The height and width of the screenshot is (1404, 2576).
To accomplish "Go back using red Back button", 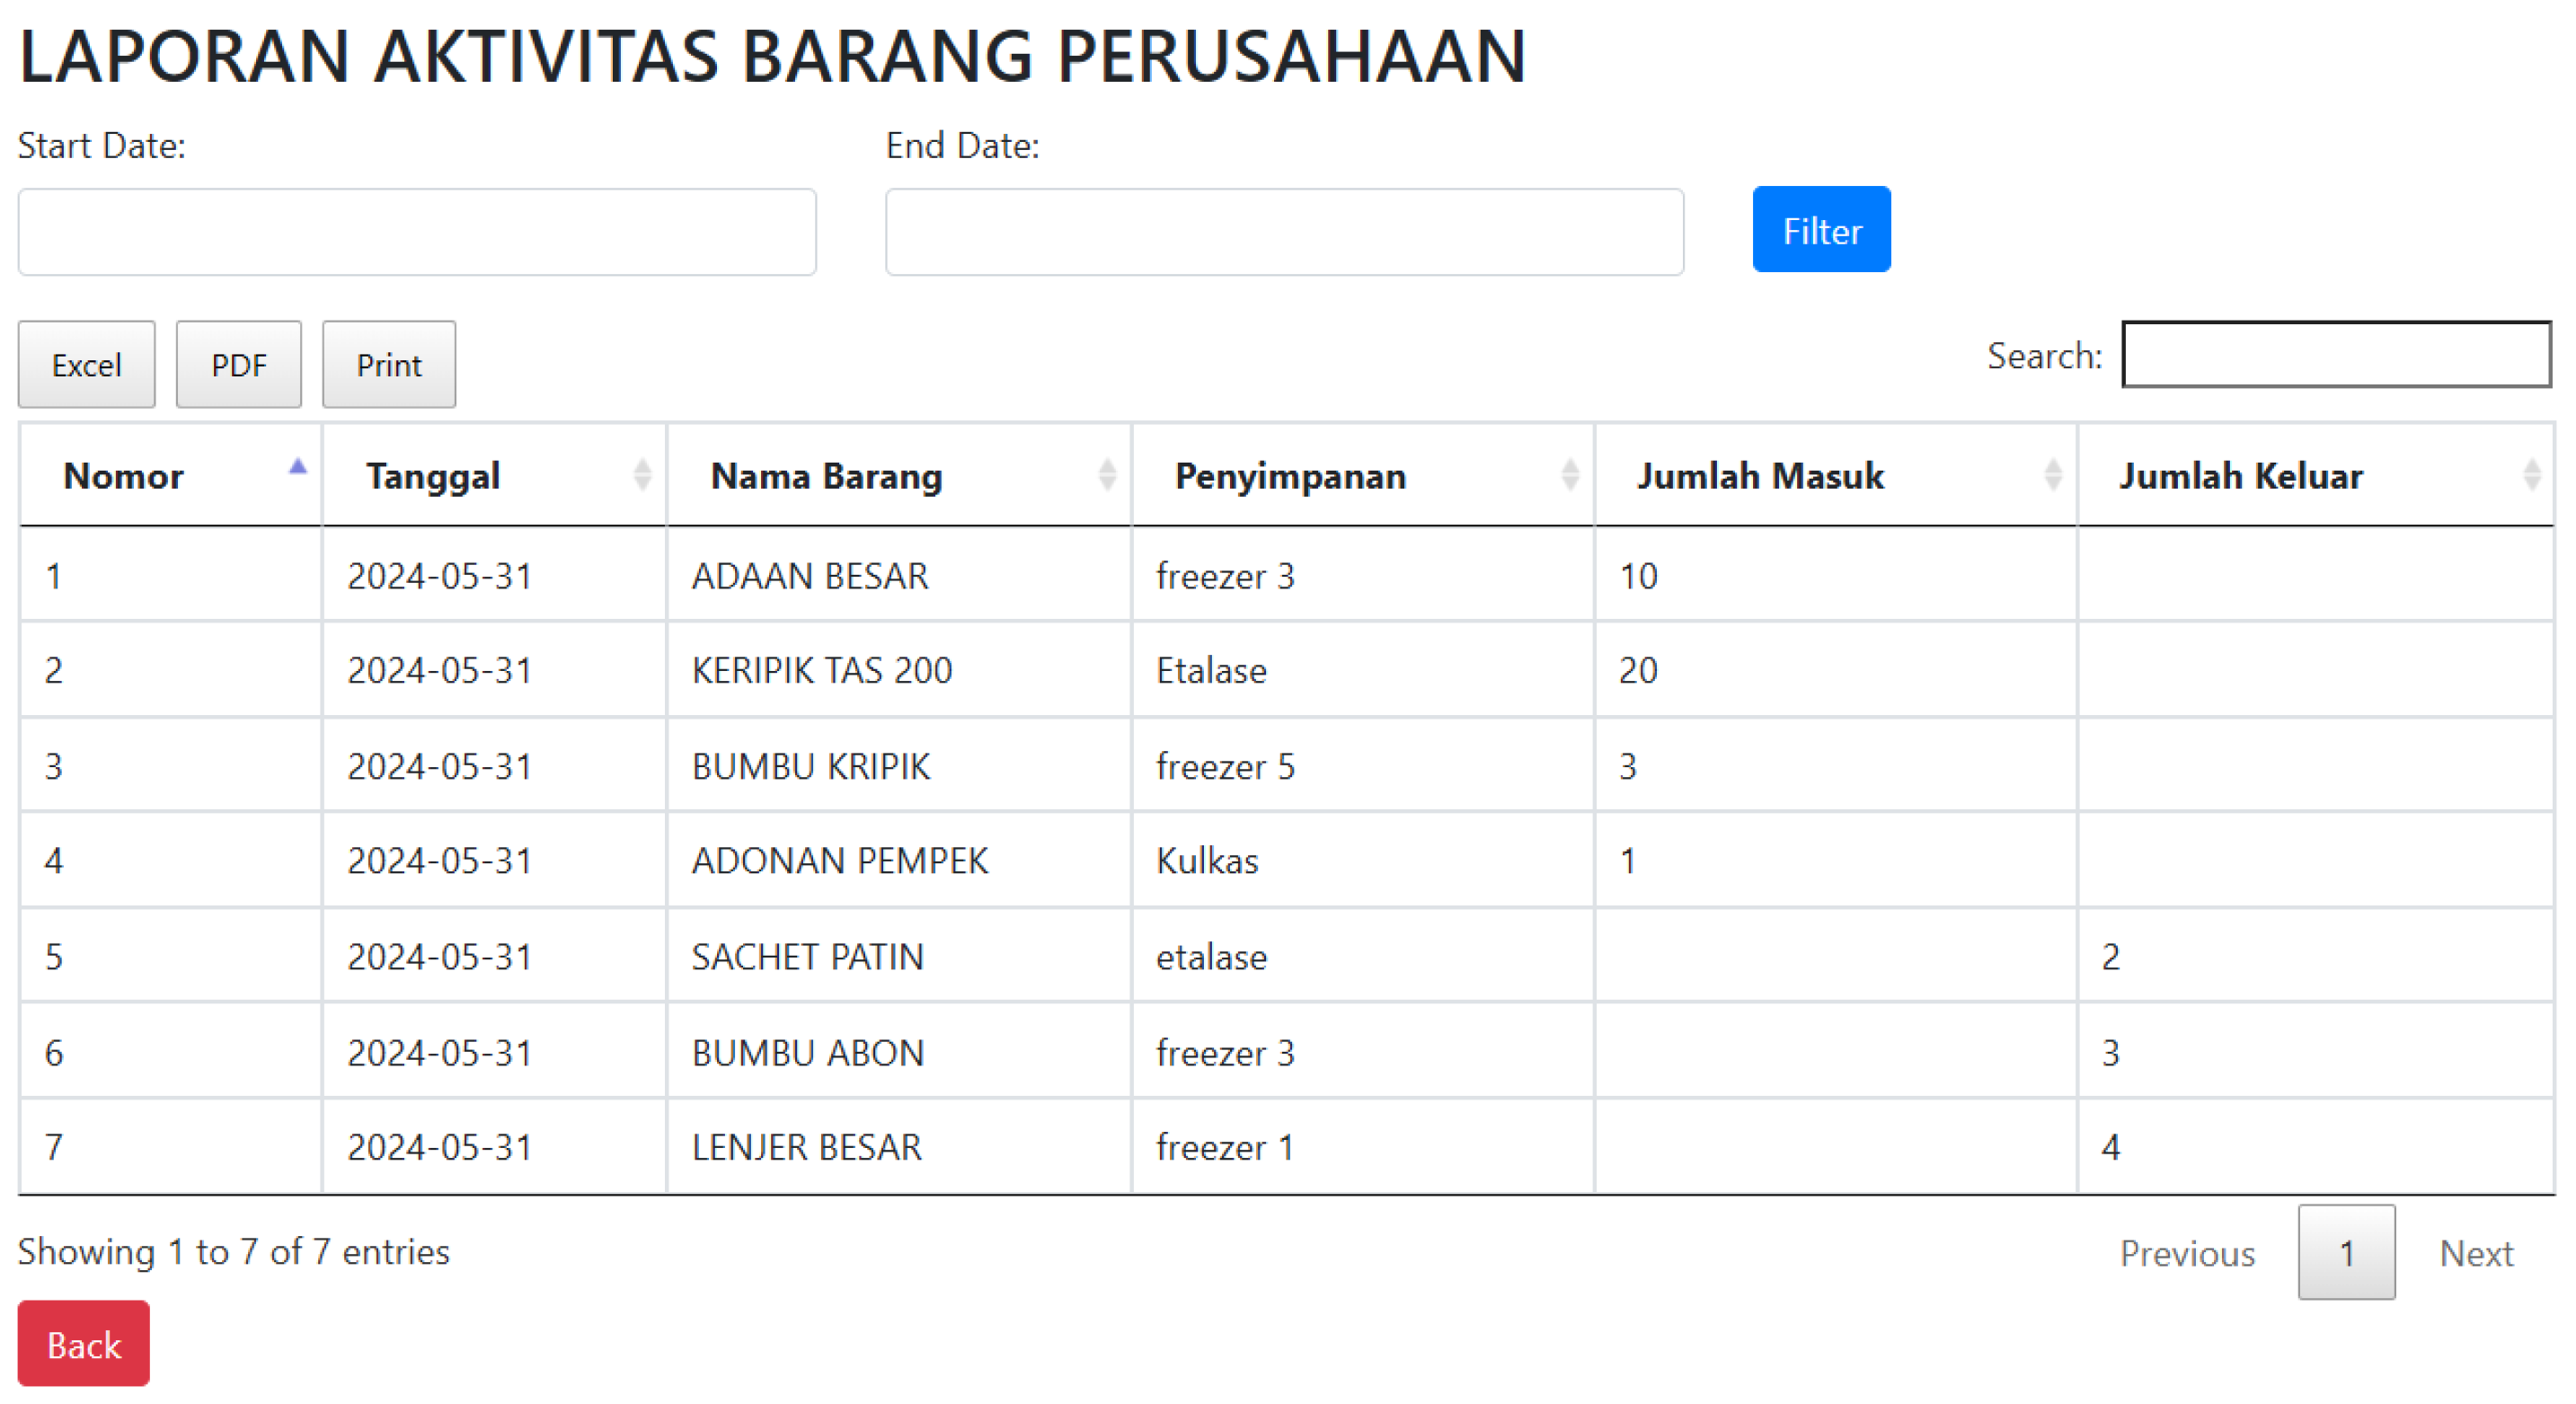I will (83, 1344).
